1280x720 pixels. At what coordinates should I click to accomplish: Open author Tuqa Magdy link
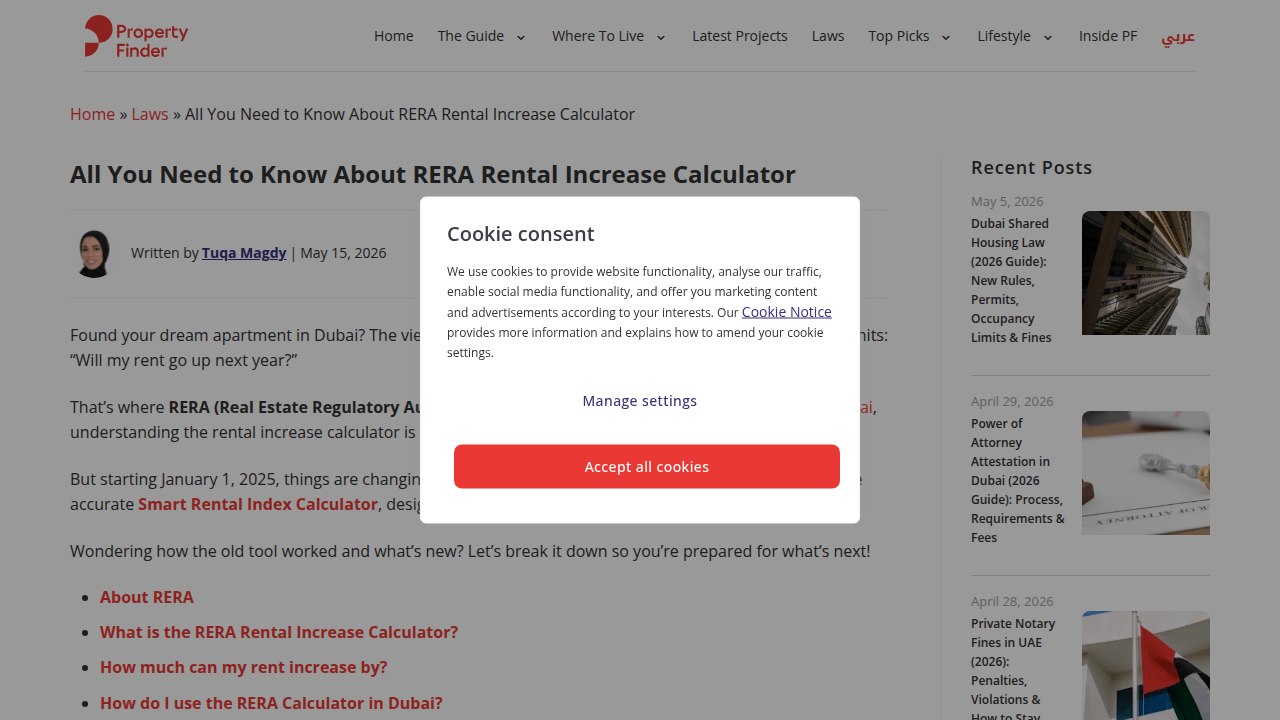244,253
